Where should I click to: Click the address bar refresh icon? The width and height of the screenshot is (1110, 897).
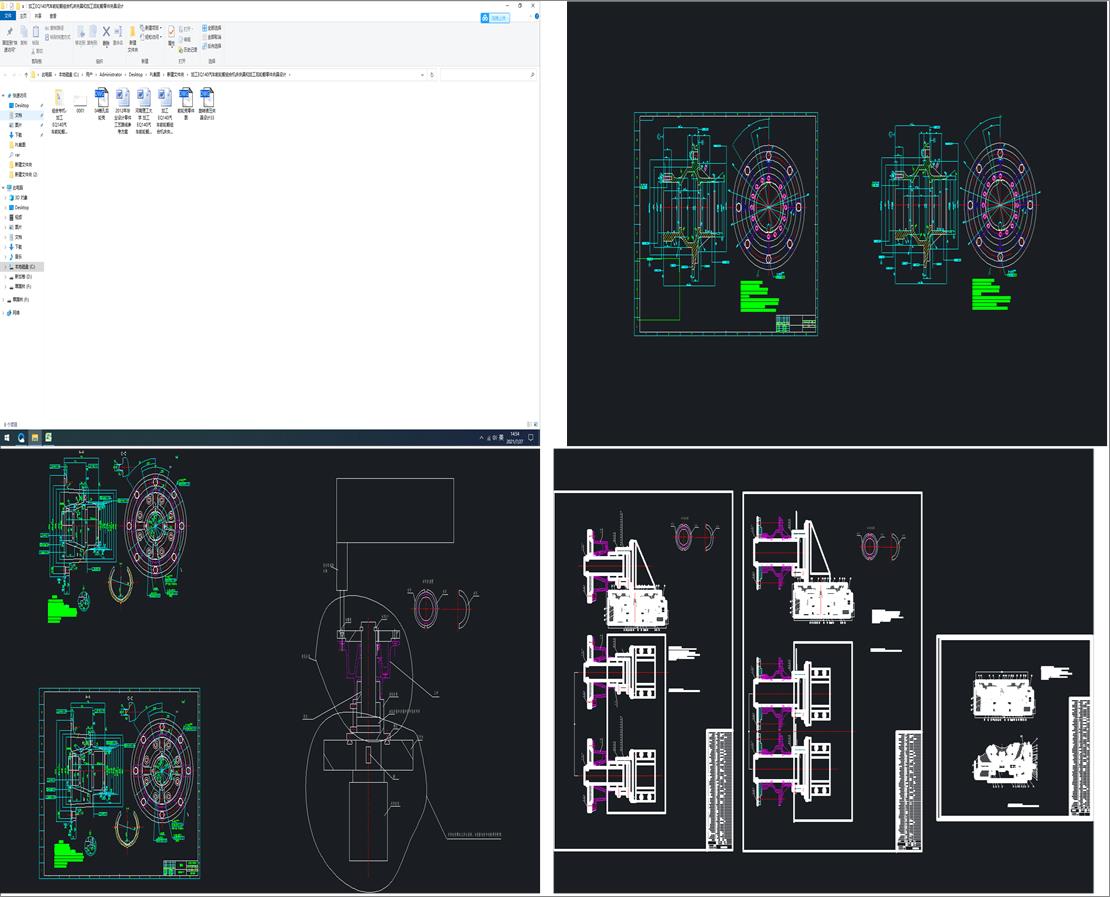[432, 74]
